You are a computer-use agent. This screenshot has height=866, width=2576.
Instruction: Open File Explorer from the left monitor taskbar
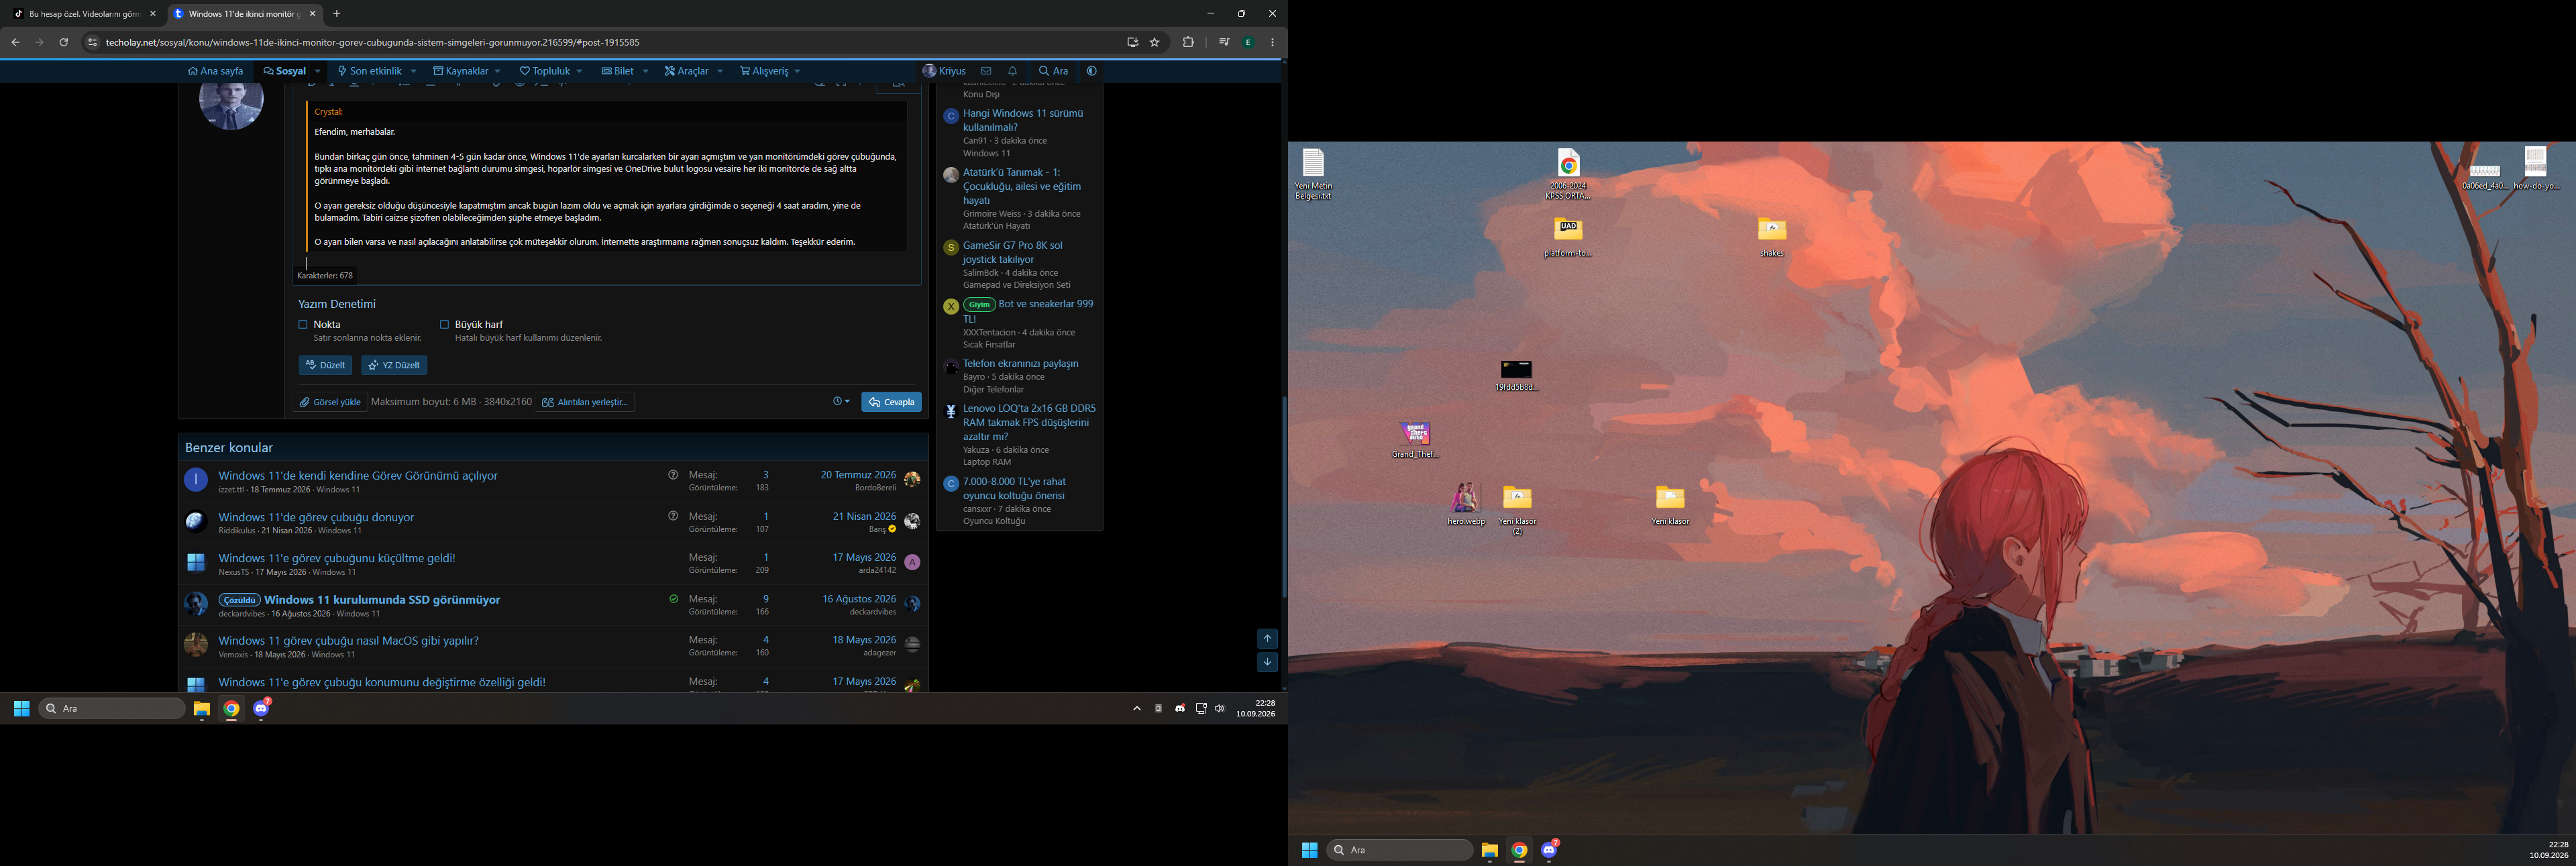point(201,708)
